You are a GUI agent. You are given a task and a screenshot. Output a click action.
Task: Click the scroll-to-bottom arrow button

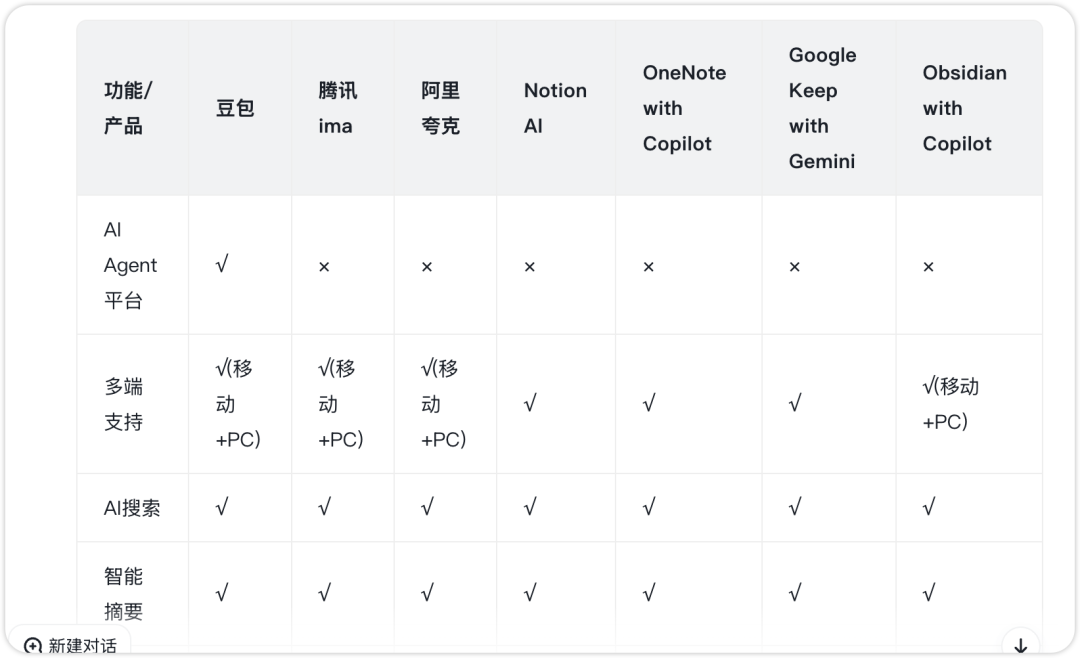point(1020,645)
